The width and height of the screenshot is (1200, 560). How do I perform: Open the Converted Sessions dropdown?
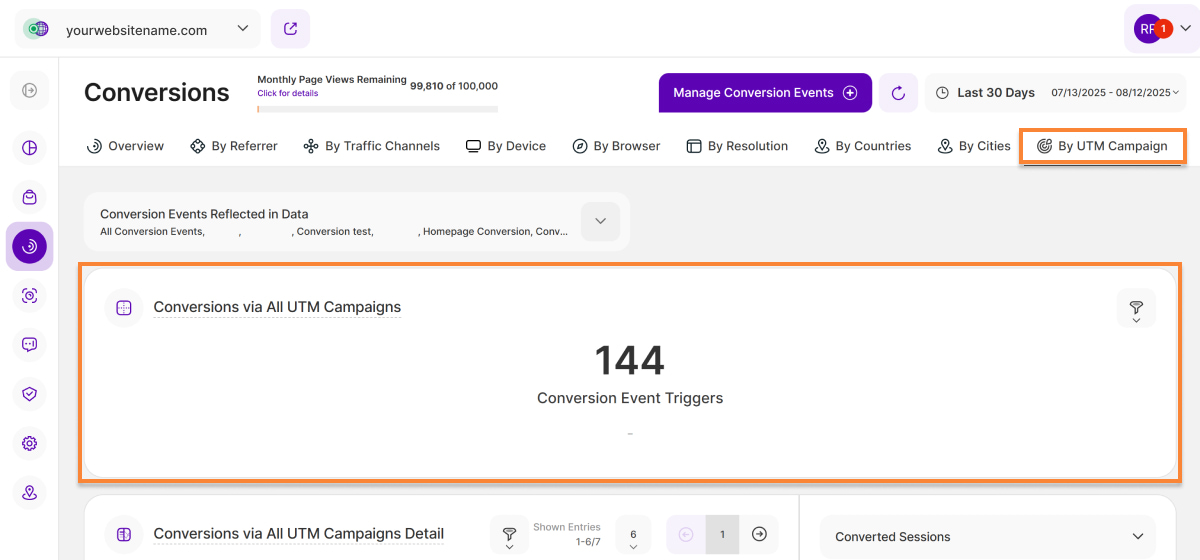(x=987, y=537)
